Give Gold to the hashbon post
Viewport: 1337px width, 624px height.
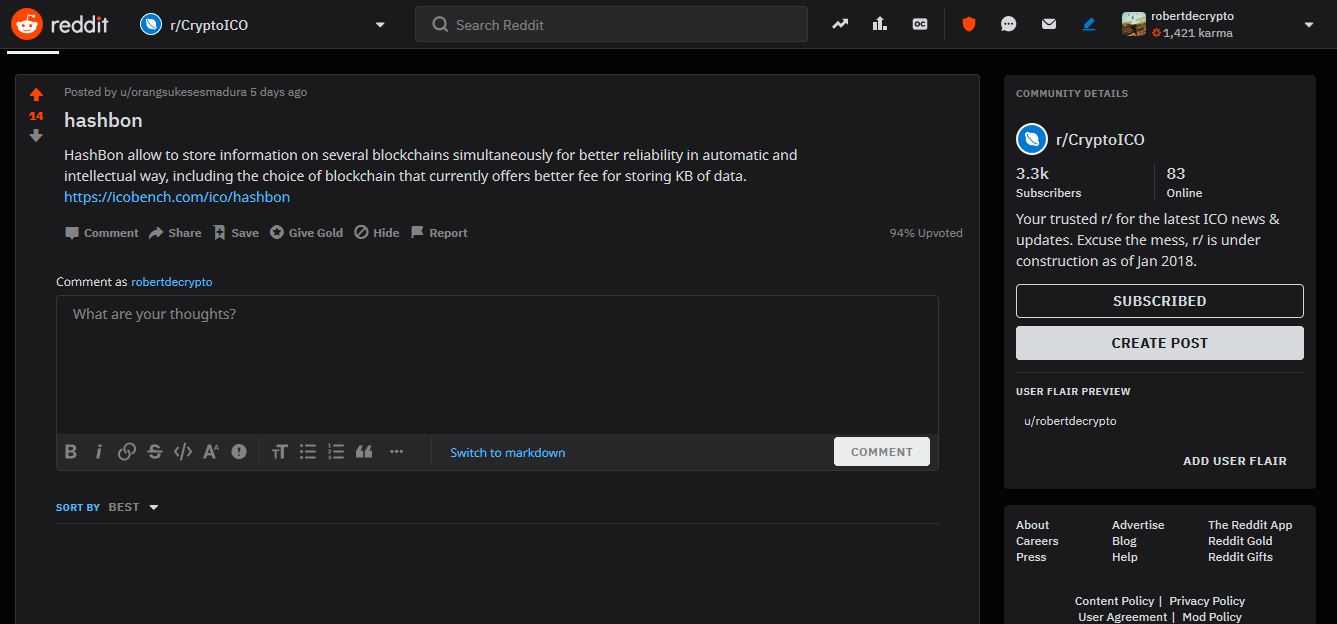(x=306, y=233)
